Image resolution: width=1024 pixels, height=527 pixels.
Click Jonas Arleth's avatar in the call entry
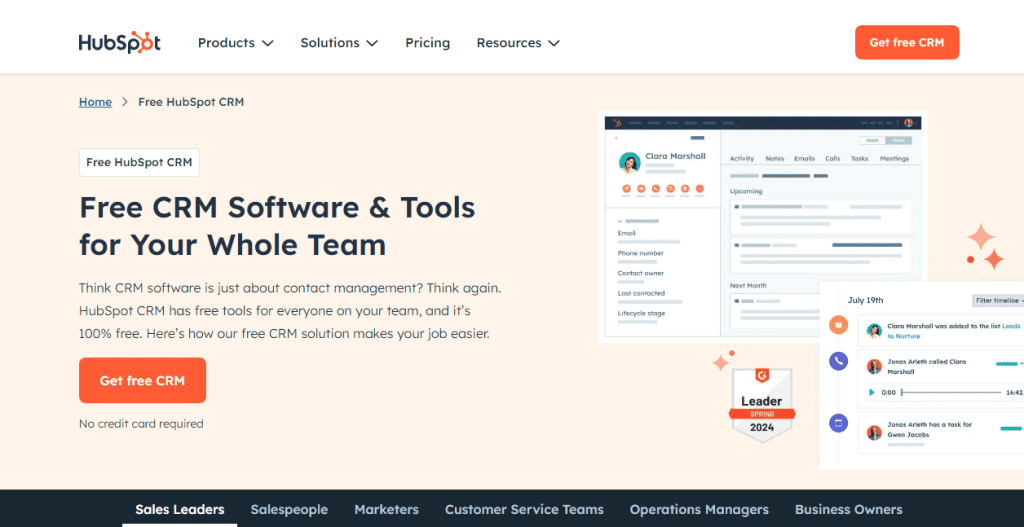(x=874, y=366)
